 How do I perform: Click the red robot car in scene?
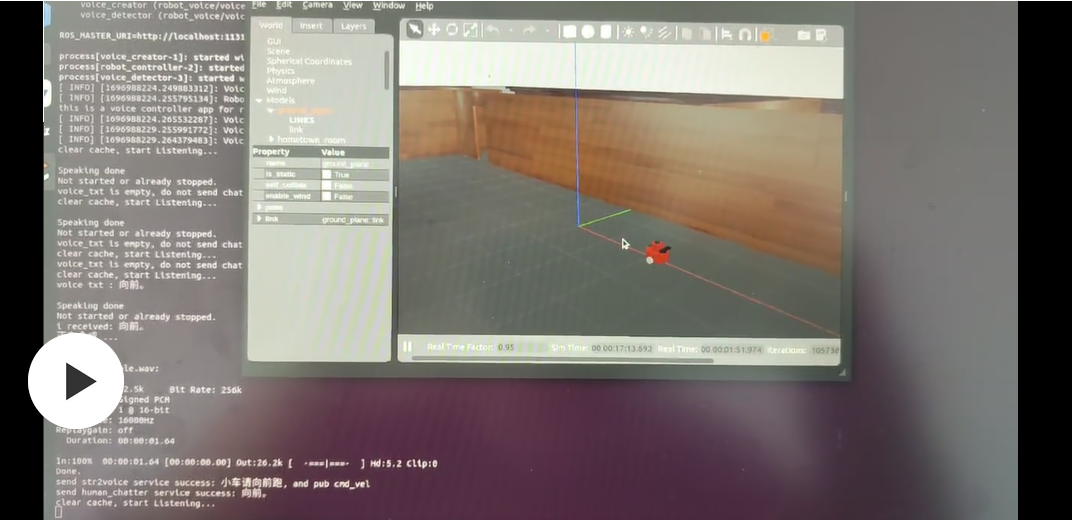657,252
